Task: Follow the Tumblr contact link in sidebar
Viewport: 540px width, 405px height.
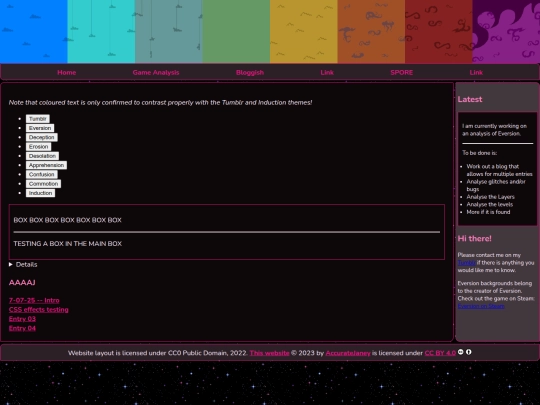Action: tap(466, 263)
